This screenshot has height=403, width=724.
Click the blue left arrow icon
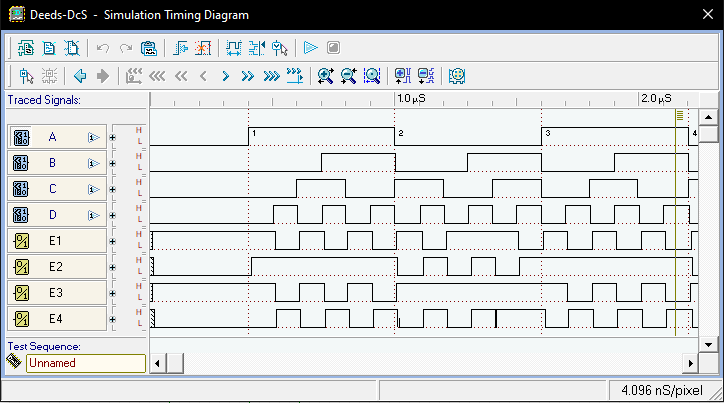click(80, 75)
